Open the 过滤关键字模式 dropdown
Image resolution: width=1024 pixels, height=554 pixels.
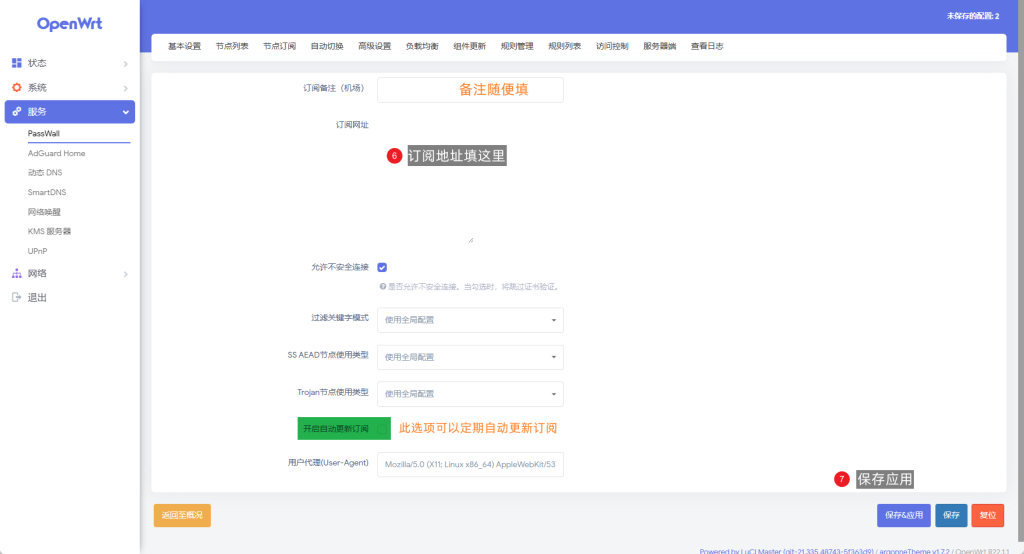click(470, 320)
